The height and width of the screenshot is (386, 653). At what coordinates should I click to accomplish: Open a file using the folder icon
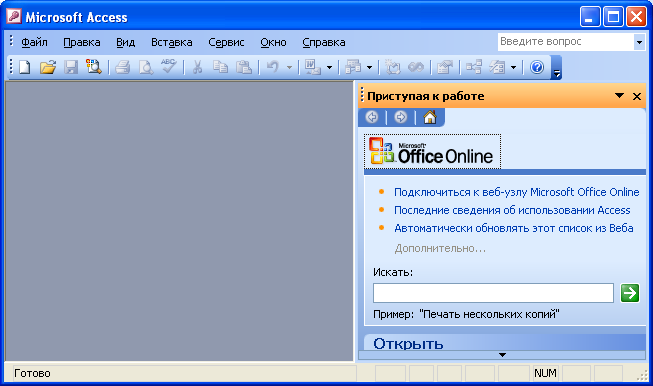[48, 67]
